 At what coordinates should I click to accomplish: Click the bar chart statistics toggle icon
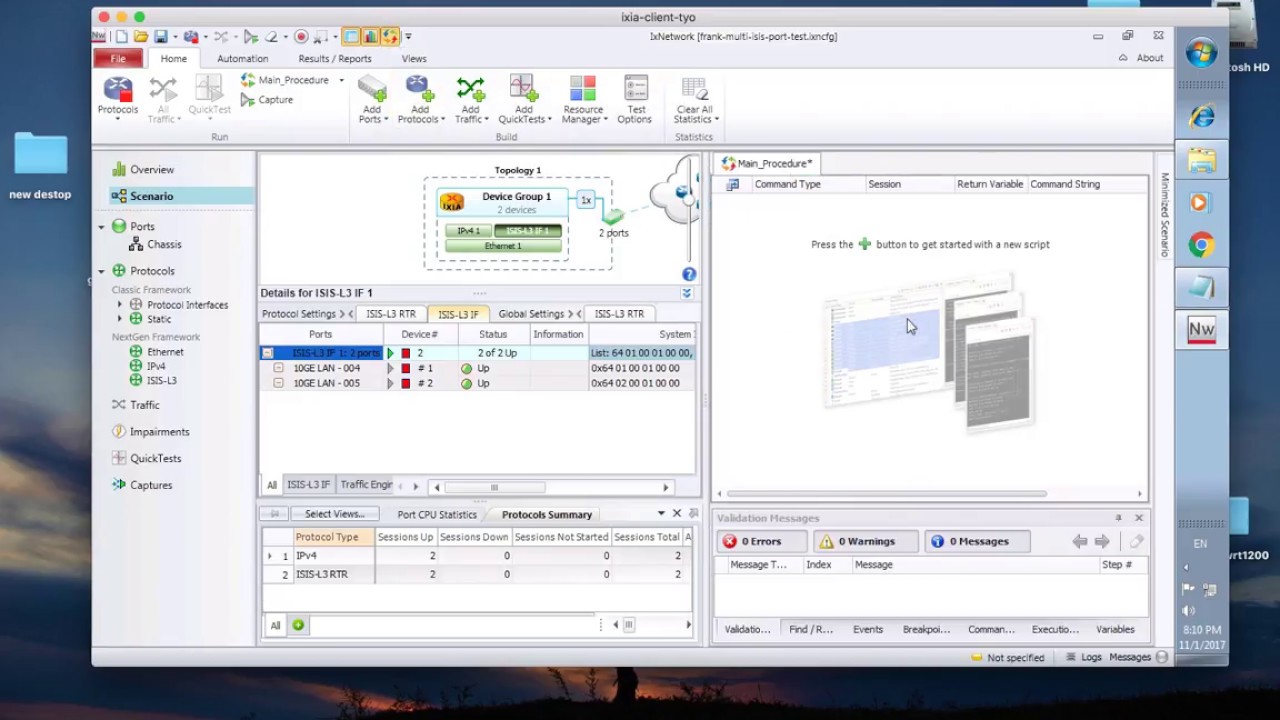[370, 37]
